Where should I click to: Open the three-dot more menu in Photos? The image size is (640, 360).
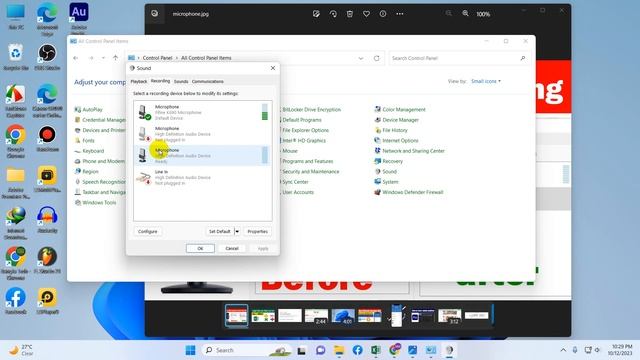click(x=400, y=14)
